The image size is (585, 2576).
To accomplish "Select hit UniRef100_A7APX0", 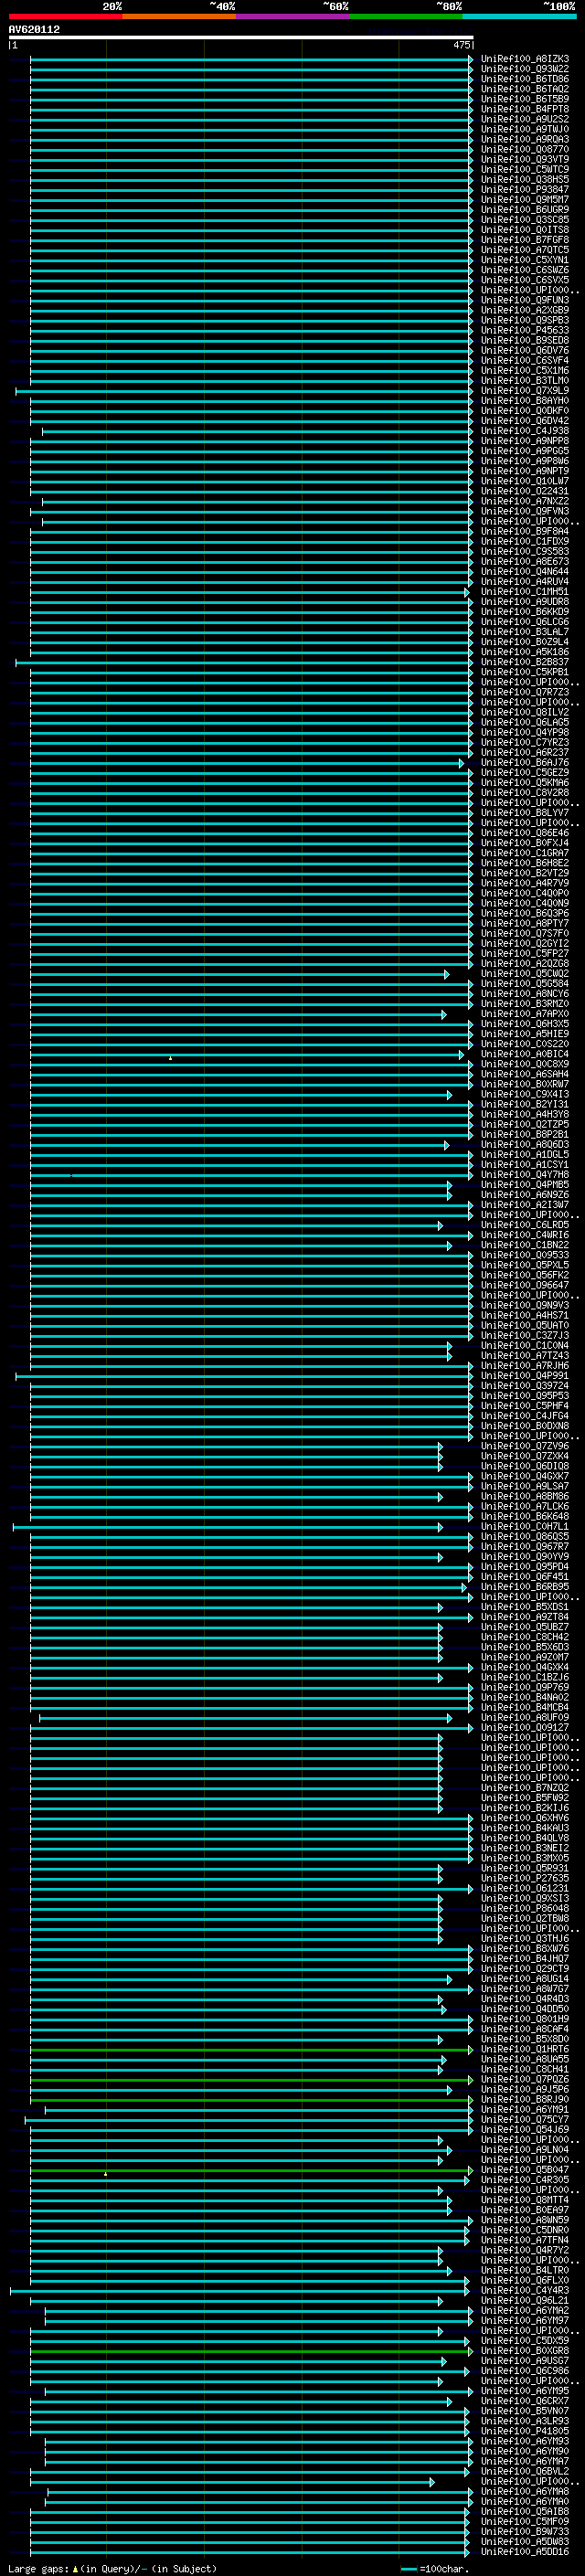I will [525, 1014].
